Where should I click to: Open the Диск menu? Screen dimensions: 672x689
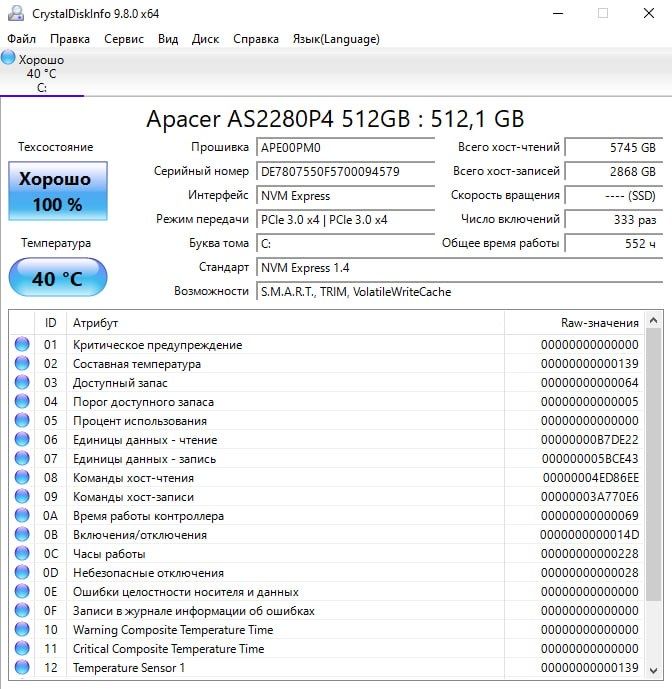[x=205, y=39]
